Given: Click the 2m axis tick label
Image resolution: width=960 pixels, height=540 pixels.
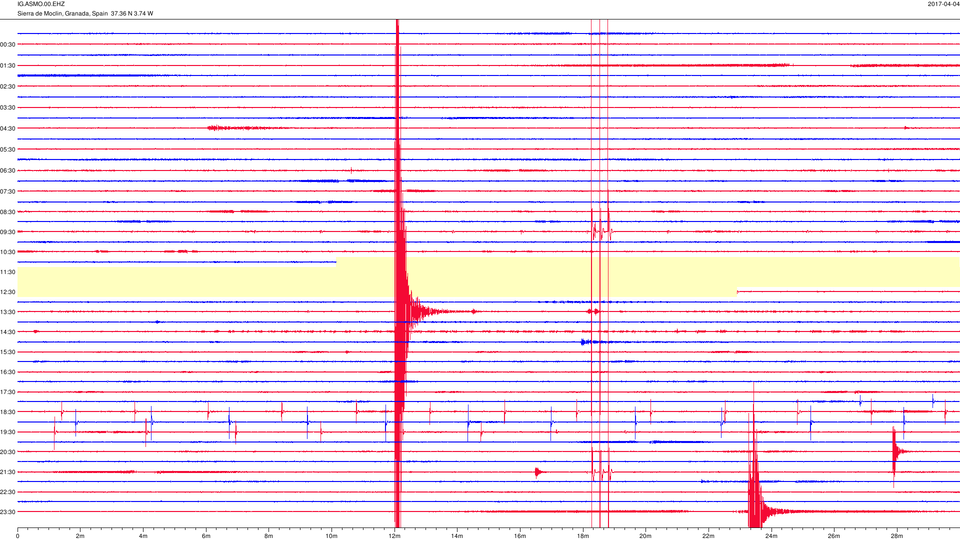Looking at the screenshot, I should (x=80, y=536).
